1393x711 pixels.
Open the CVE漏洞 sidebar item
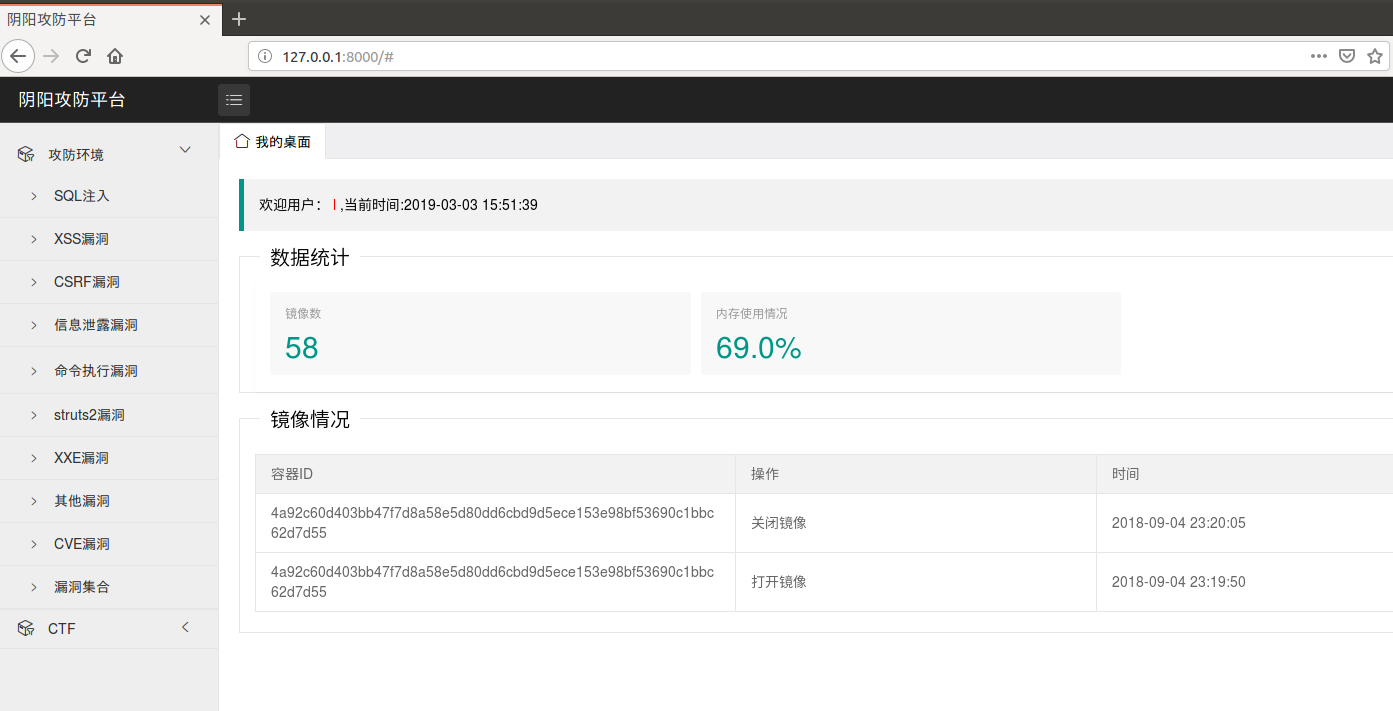pyautogui.click(x=81, y=544)
